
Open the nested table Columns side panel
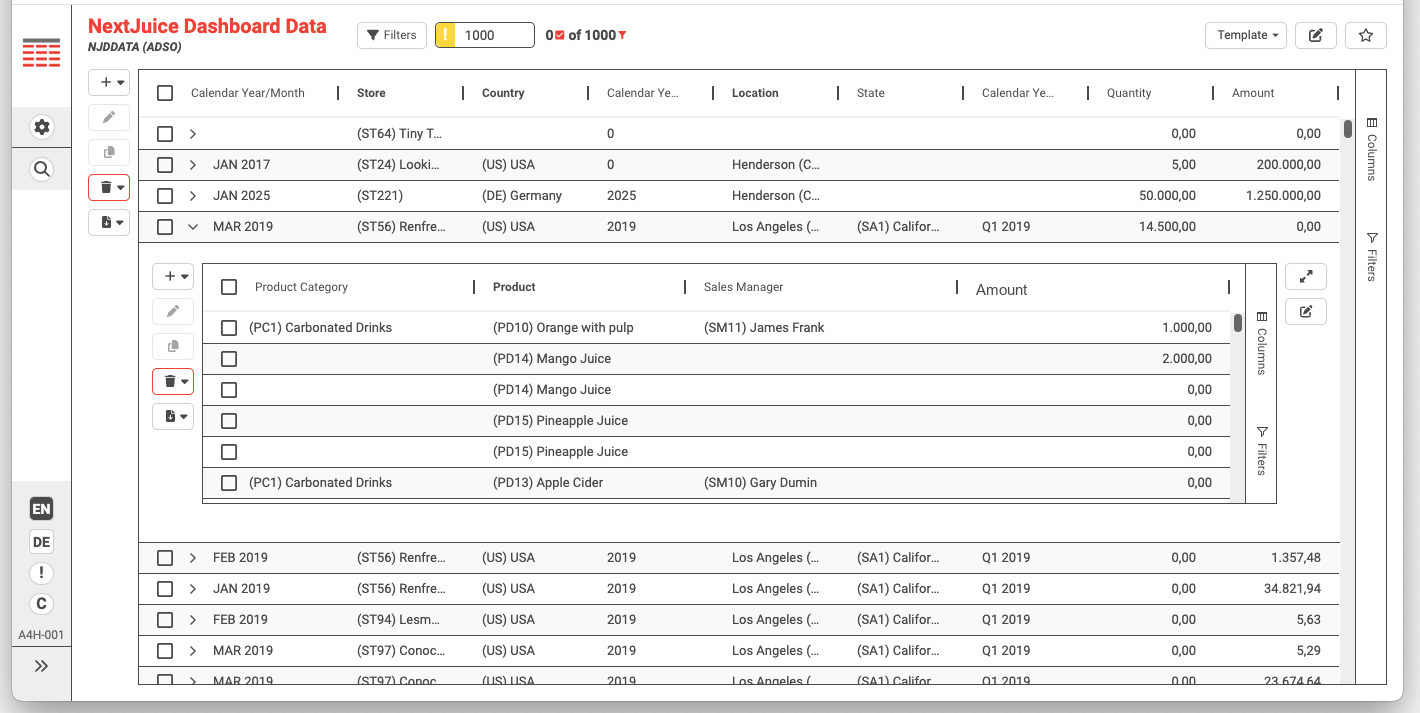coord(1262,343)
